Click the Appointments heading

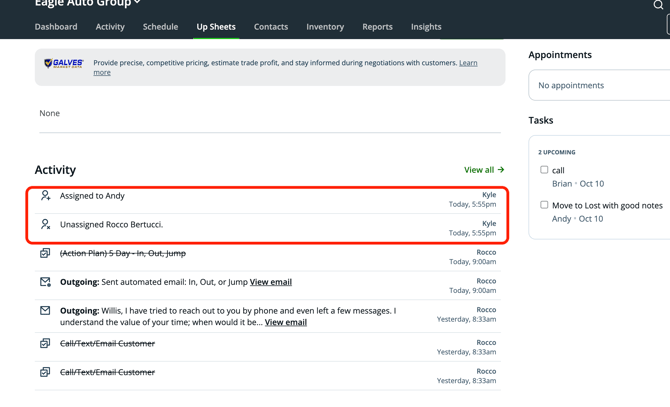pyautogui.click(x=560, y=55)
